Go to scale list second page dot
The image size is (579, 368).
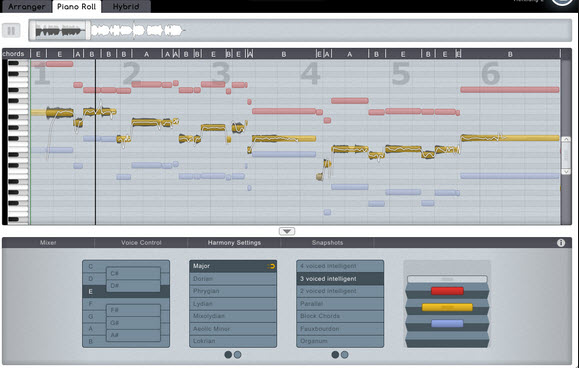click(238, 355)
